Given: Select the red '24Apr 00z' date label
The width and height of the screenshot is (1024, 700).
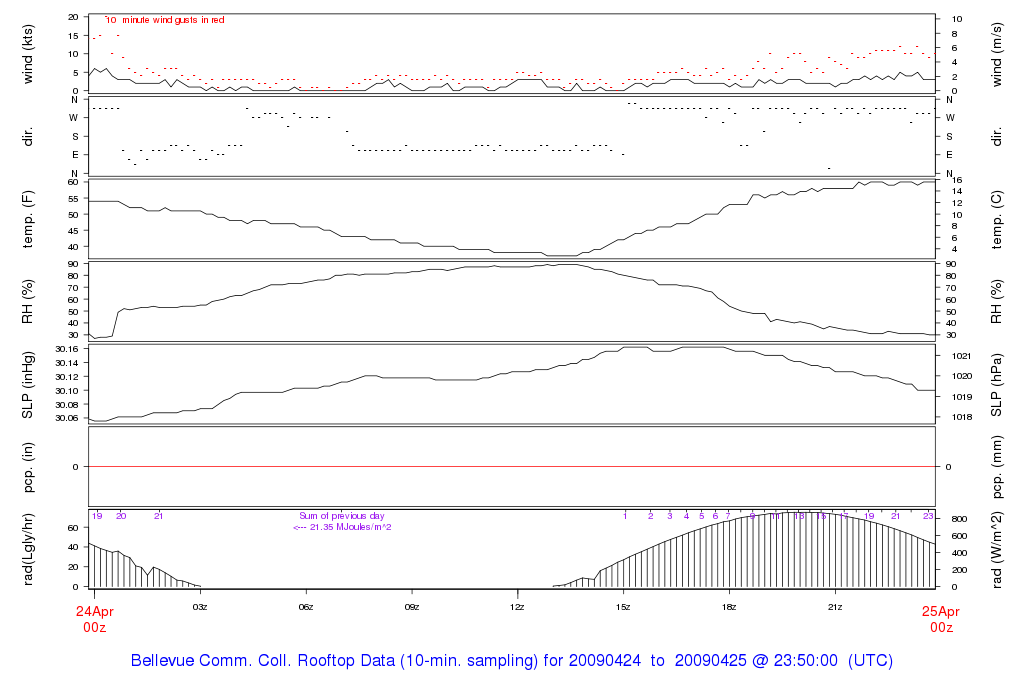Looking at the screenshot, I should point(95,619).
